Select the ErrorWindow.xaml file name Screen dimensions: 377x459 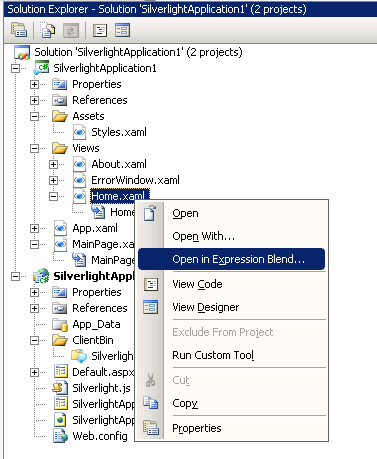coord(135,180)
